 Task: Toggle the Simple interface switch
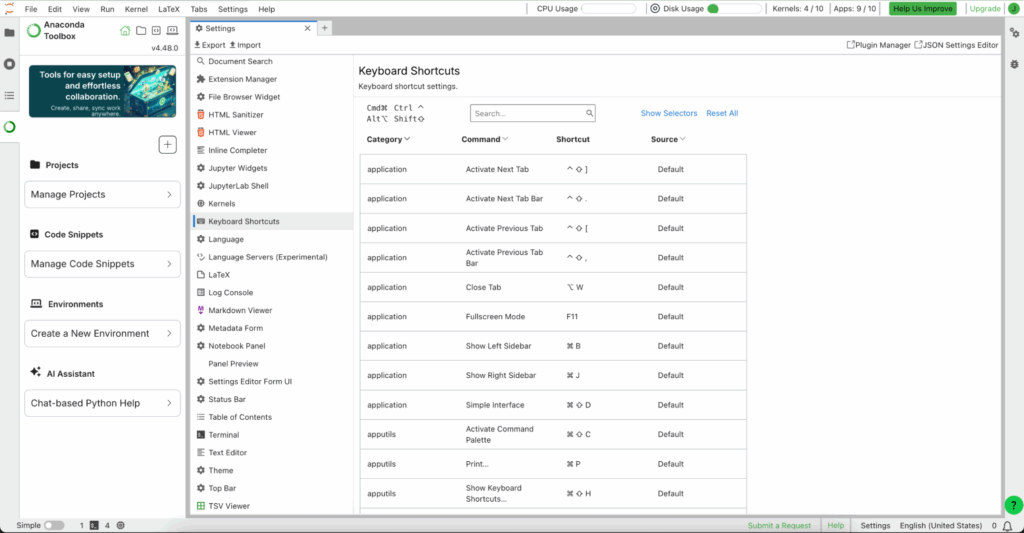54,525
